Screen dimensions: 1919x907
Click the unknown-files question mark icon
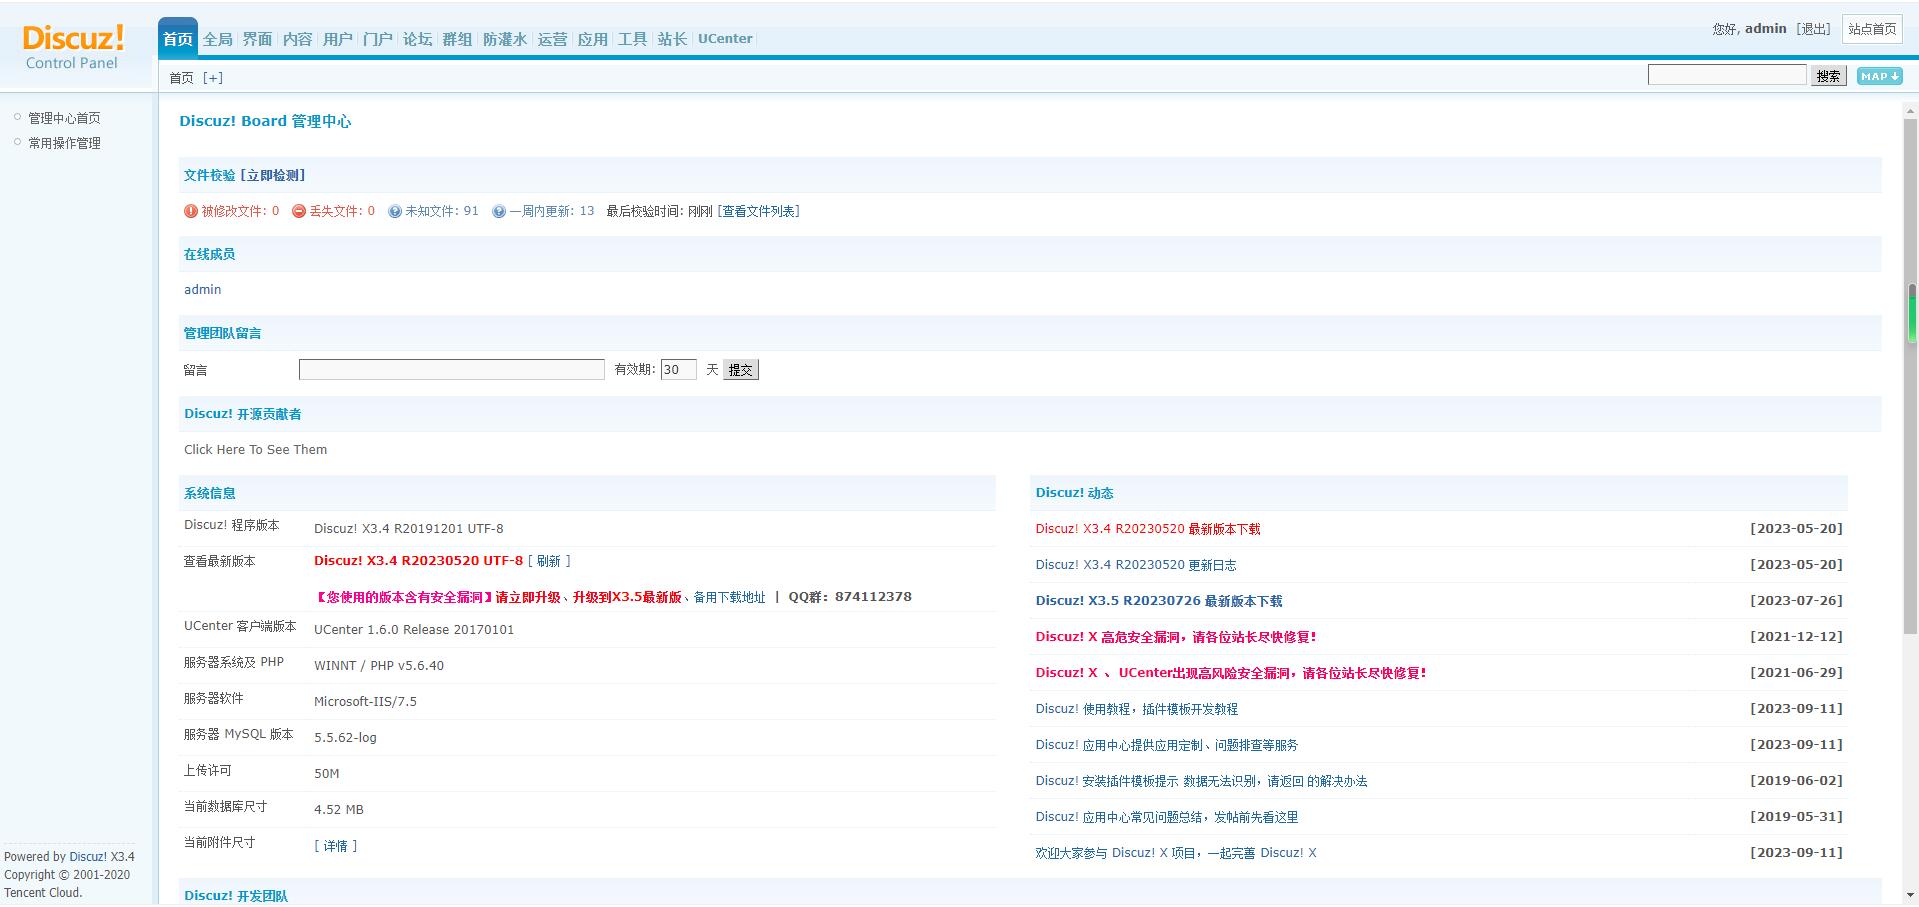point(395,211)
